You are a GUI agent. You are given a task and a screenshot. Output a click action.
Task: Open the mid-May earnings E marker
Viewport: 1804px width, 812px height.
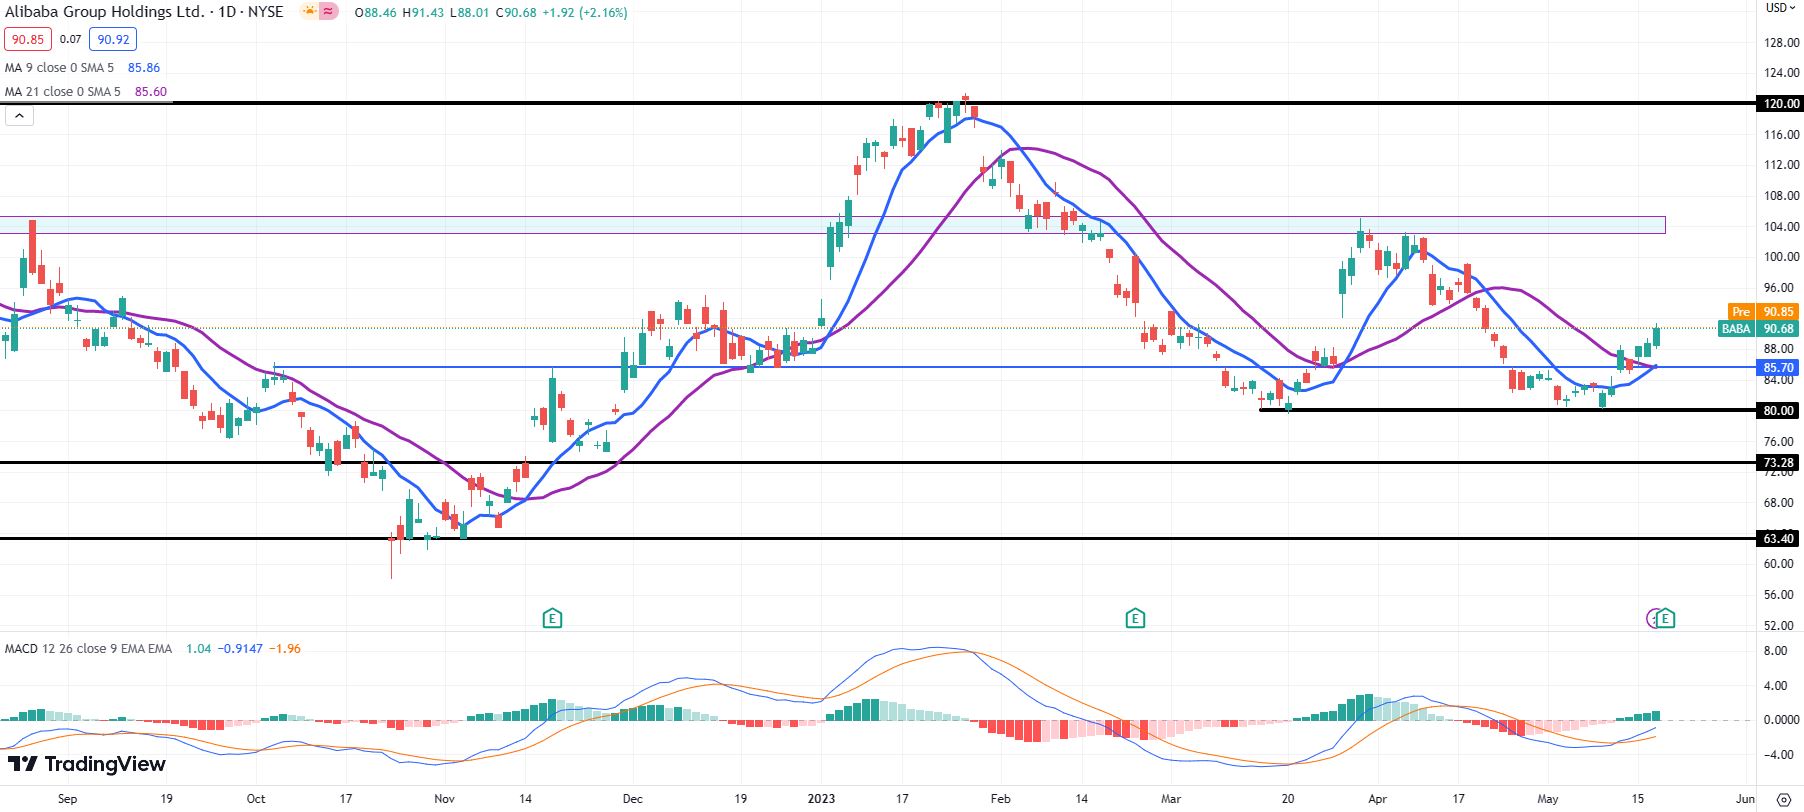click(x=1665, y=619)
